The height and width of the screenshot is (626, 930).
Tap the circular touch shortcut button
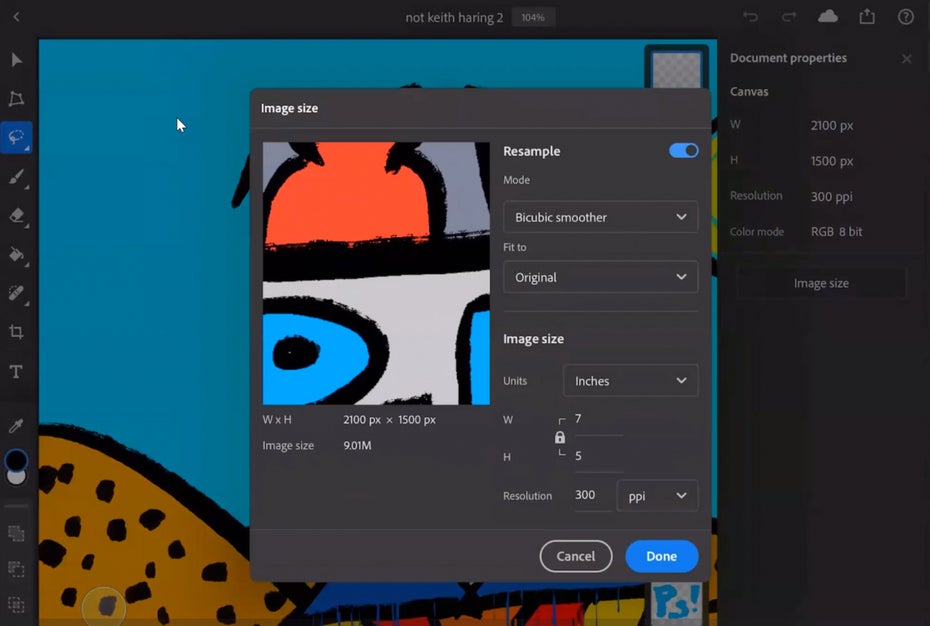pos(104,606)
